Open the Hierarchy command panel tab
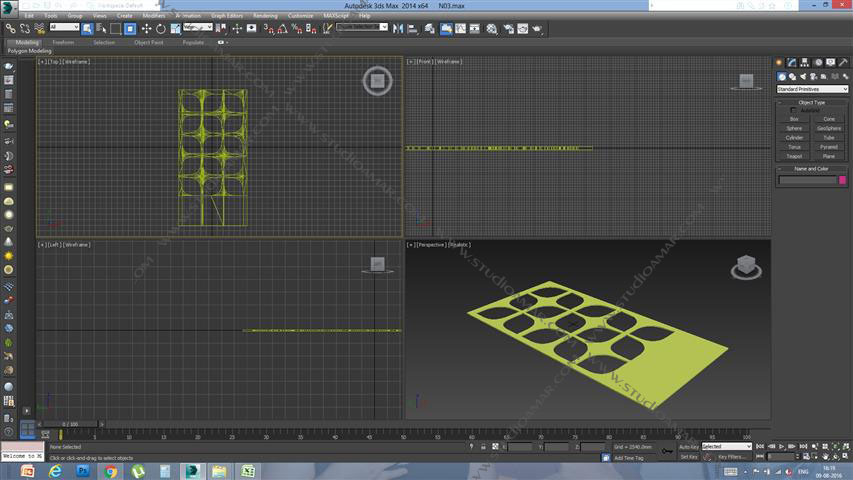 coord(804,63)
